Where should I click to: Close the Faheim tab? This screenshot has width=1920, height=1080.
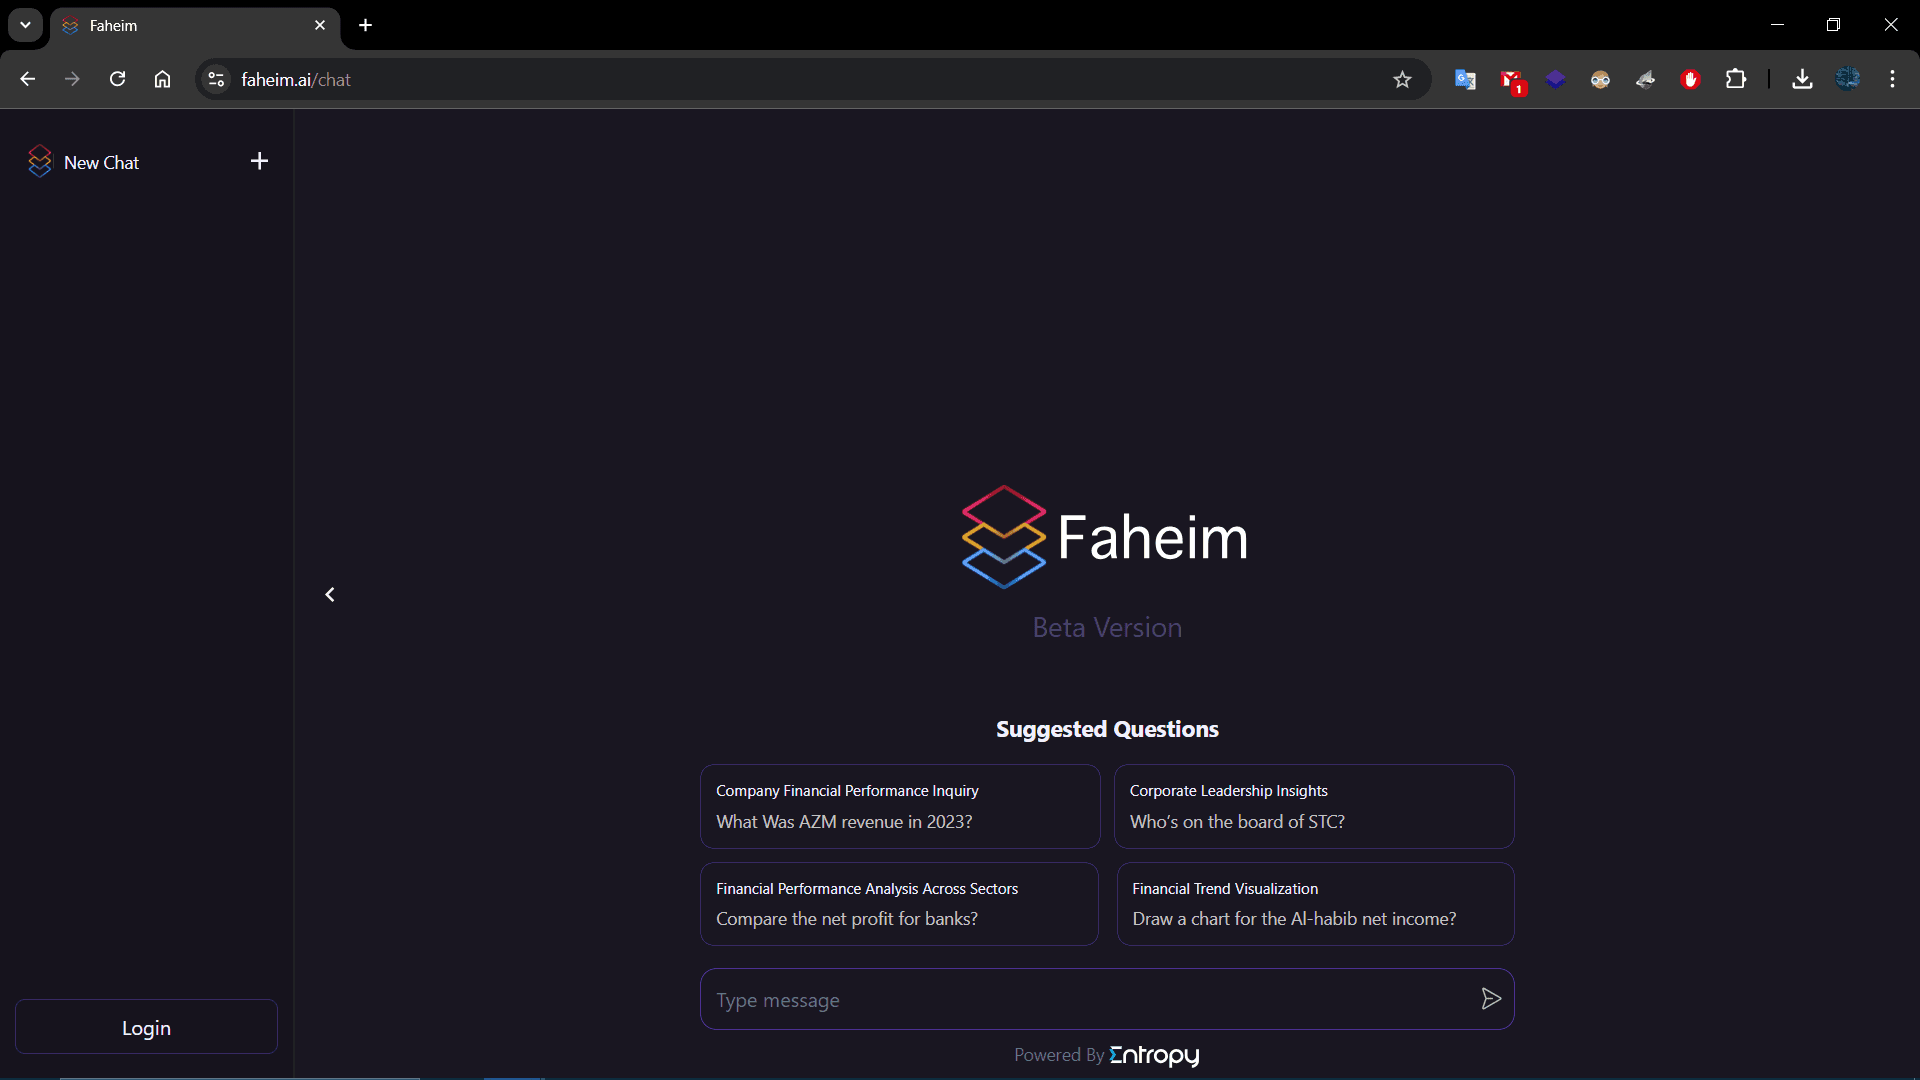click(320, 25)
